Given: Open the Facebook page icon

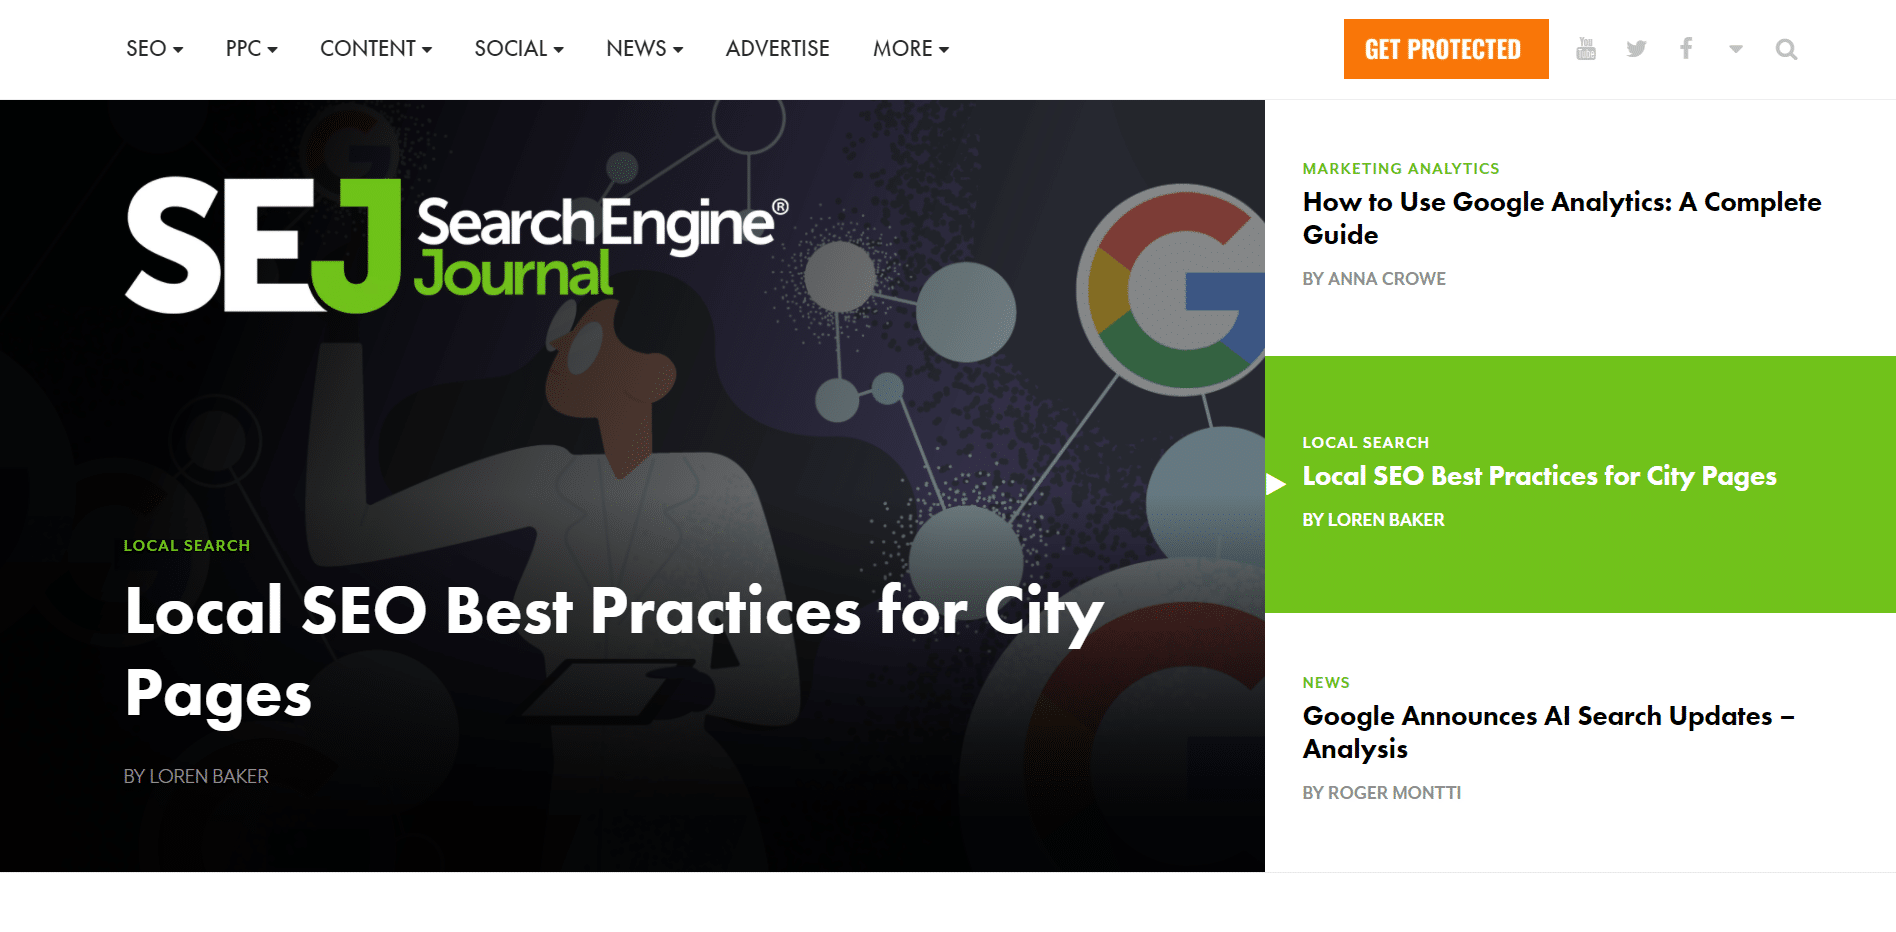Looking at the screenshot, I should pos(1686,49).
